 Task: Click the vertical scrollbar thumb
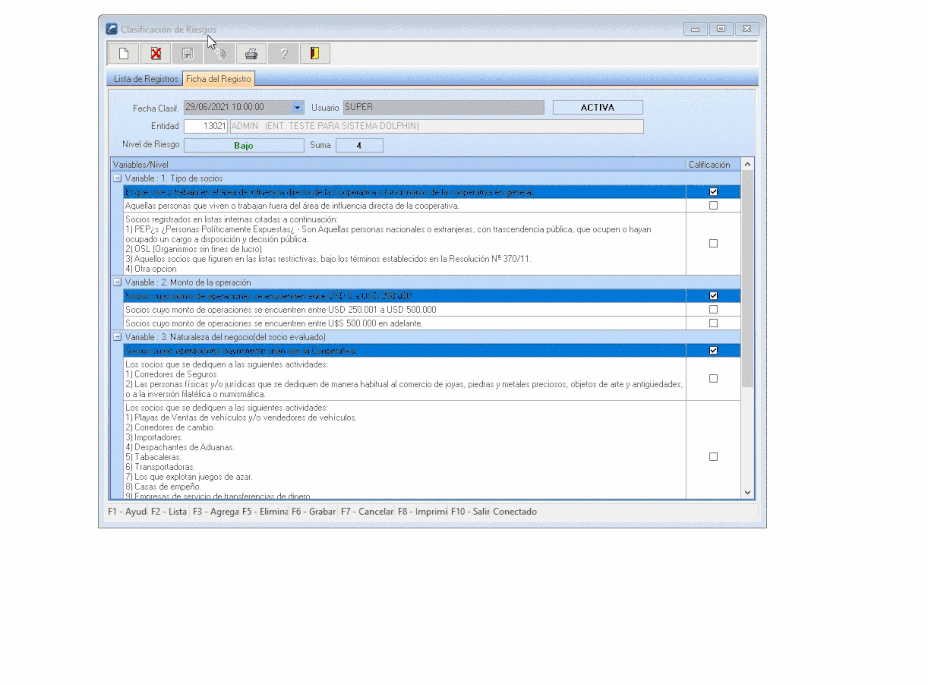click(x=747, y=278)
